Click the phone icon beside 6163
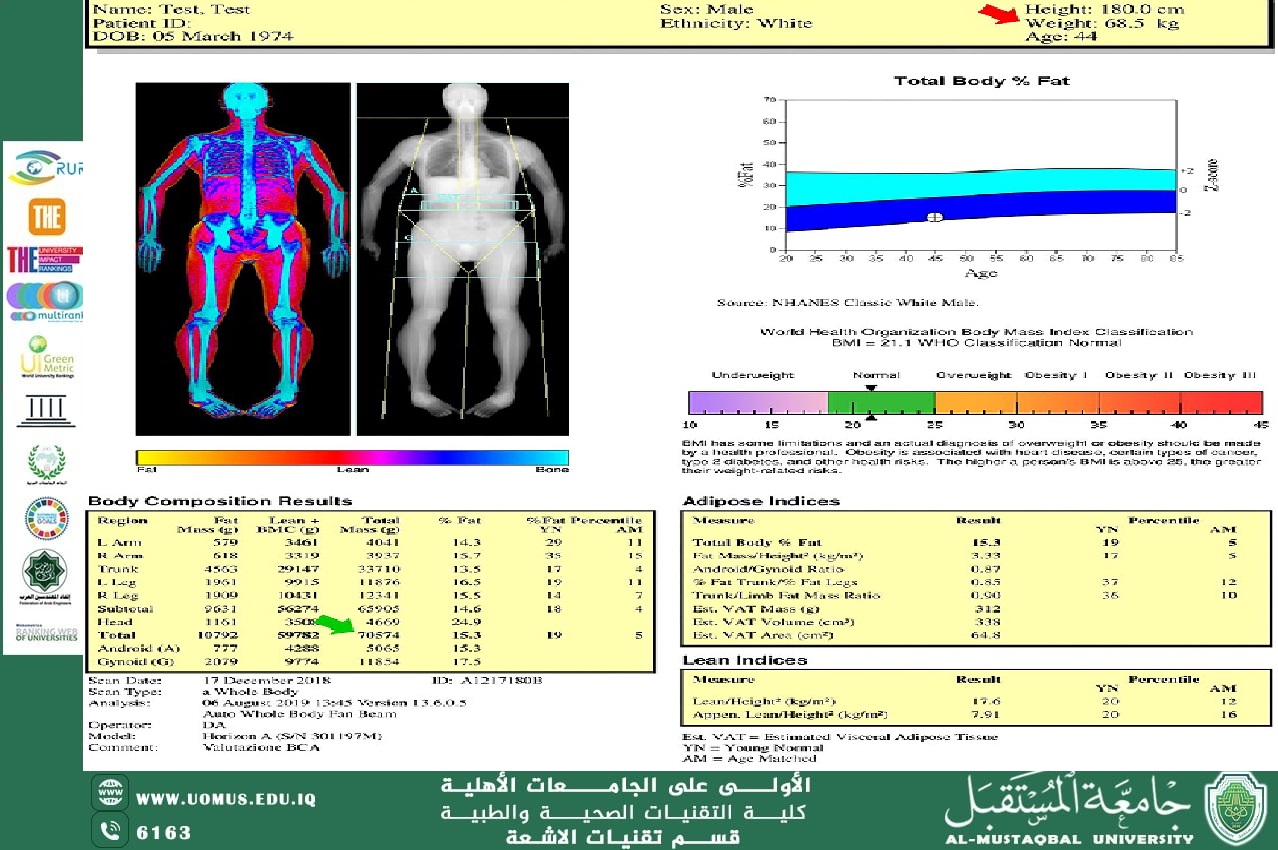This screenshot has height=850, width=1278. [109, 830]
